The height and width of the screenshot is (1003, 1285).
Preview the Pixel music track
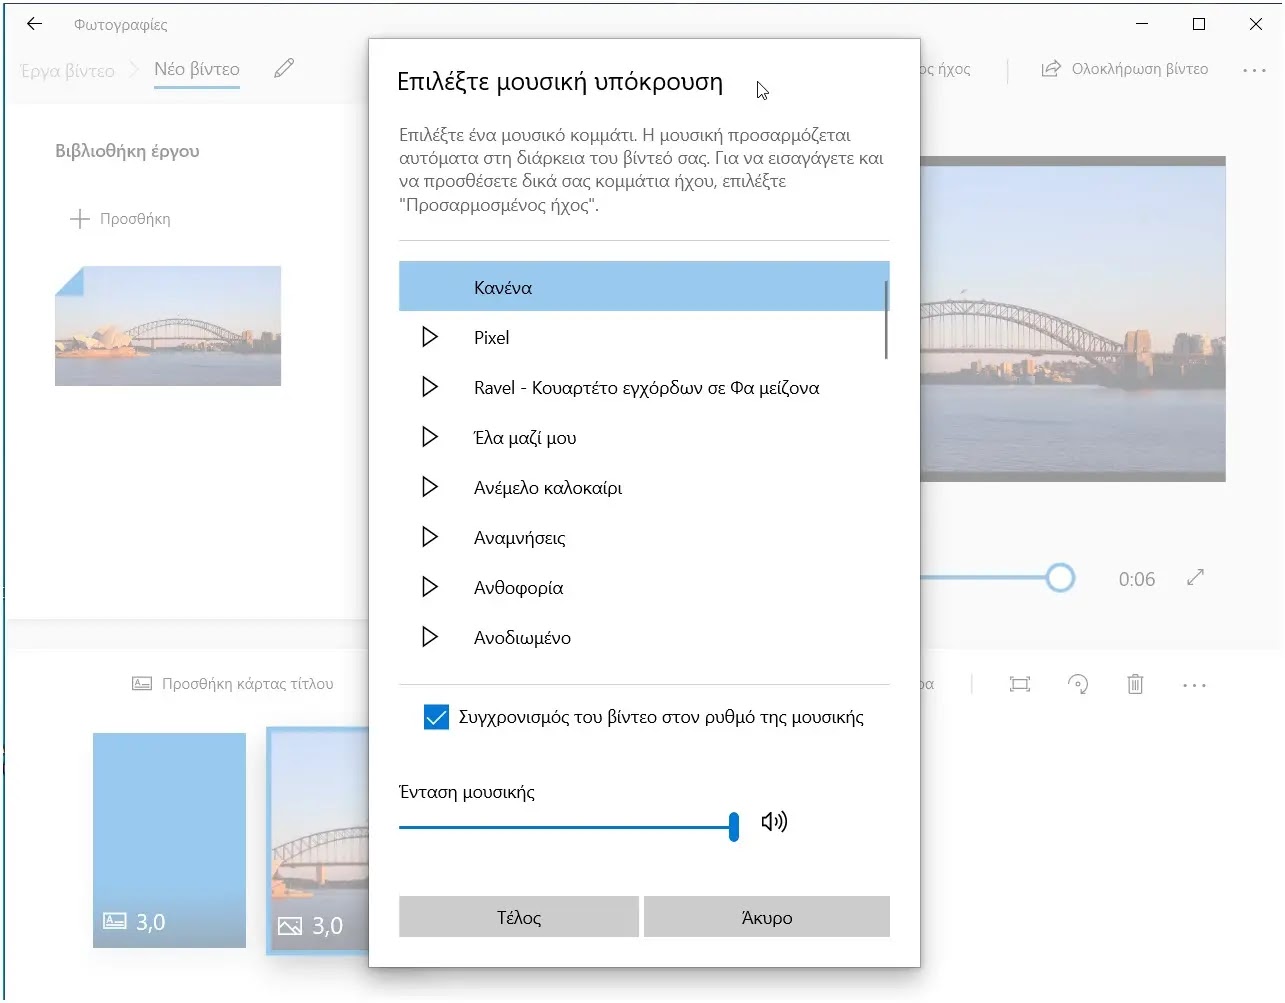430,337
